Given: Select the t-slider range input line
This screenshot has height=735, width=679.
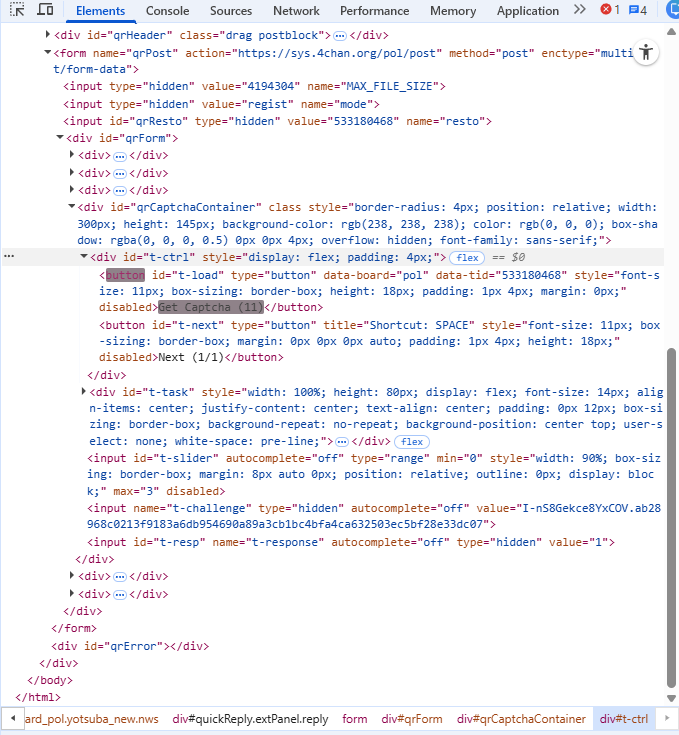Looking at the screenshot, I should (x=374, y=474).
